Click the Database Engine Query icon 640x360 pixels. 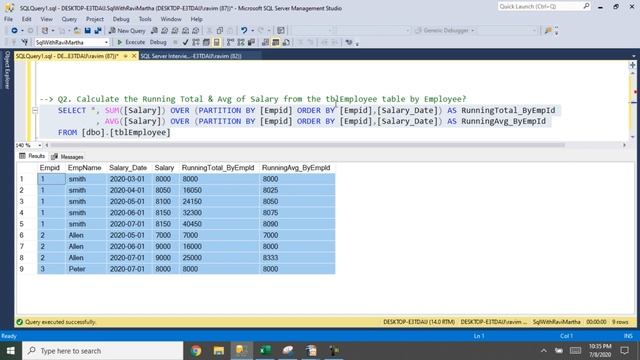[154, 31]
